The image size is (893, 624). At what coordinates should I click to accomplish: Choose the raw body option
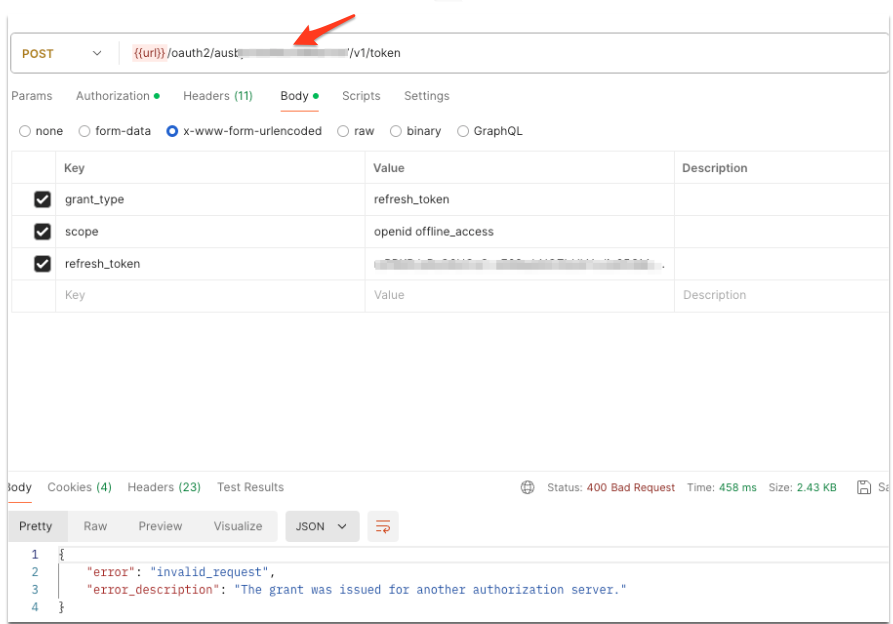click(355, 131)
